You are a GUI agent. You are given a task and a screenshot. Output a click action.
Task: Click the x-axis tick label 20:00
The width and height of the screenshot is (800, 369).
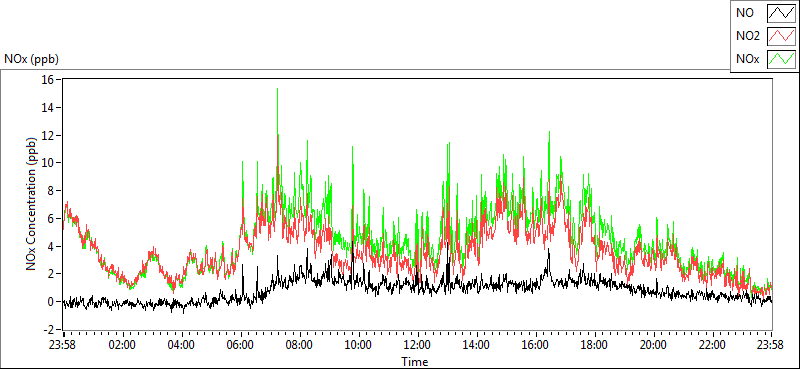(x=654, y=345)
